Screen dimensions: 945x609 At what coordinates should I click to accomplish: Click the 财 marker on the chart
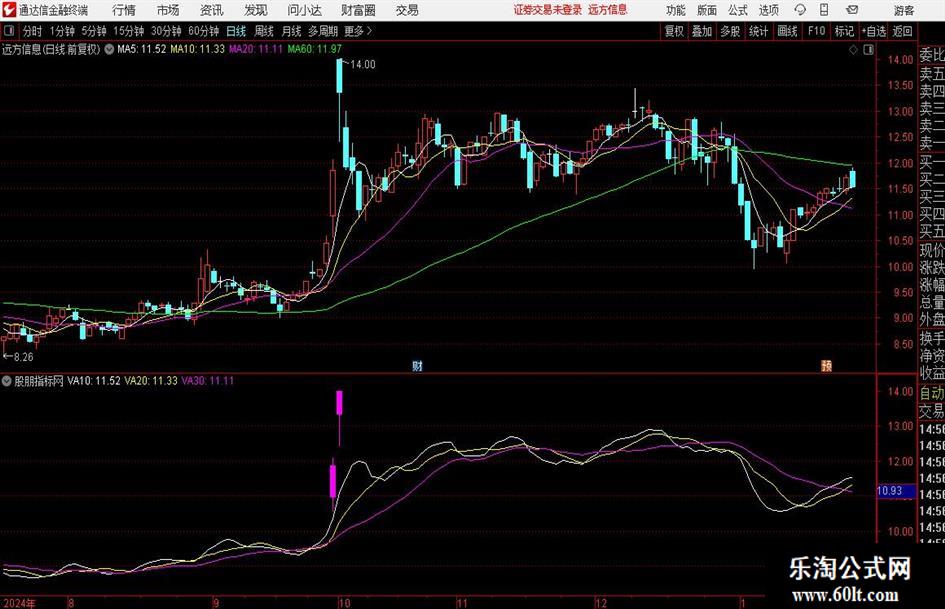click(x=417, y=365)
